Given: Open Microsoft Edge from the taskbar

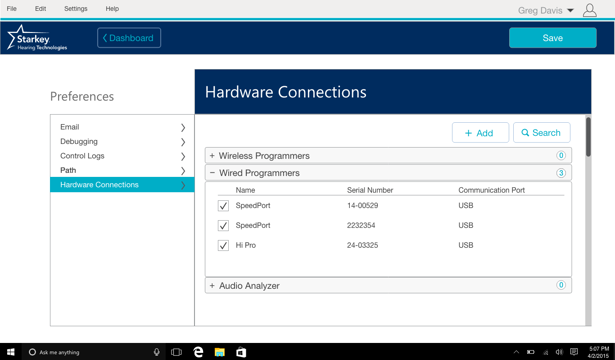Looking at the screenshot, I should pos(198,352).
